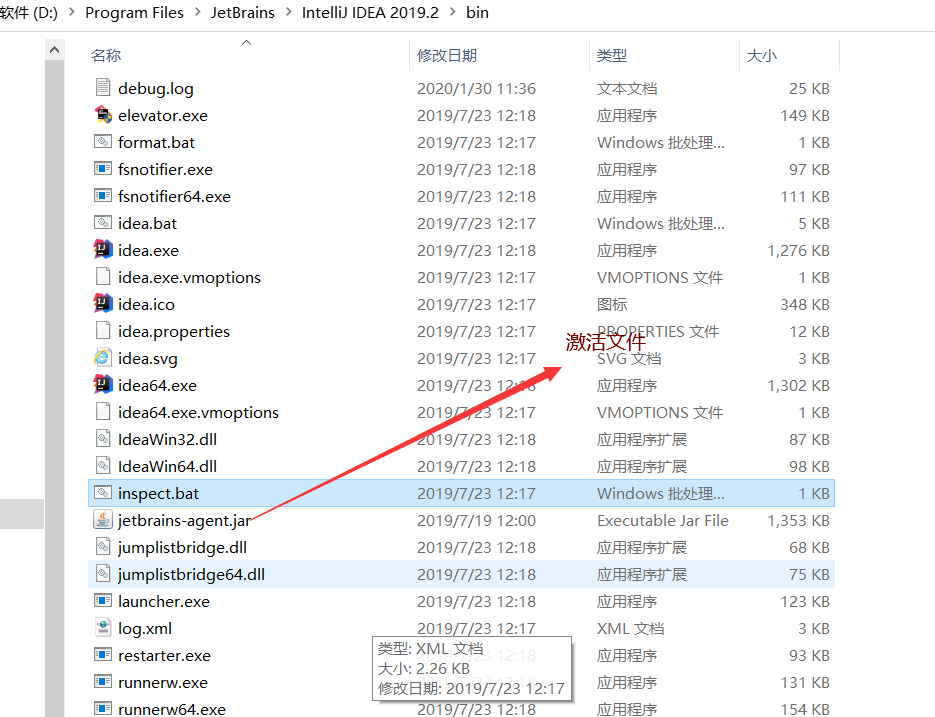This screenshot has height=717, width=935.
Task: Click the idea.exe IntelliJ icon
Action: click(103, 249)
